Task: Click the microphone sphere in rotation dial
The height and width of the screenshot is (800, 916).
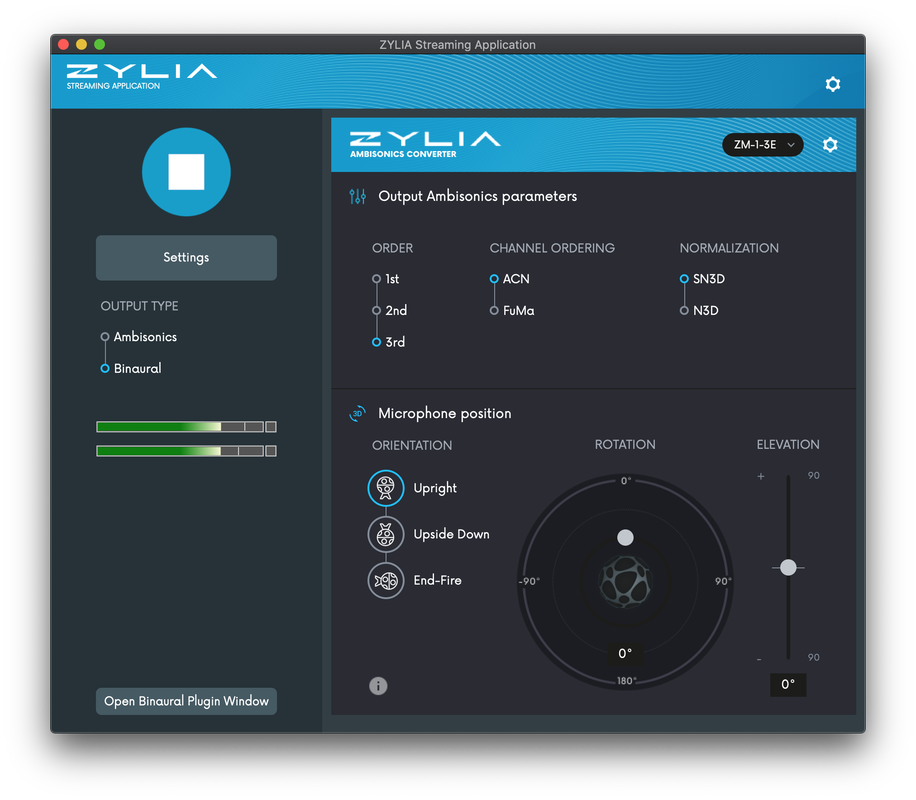Action: click(625, 581)
